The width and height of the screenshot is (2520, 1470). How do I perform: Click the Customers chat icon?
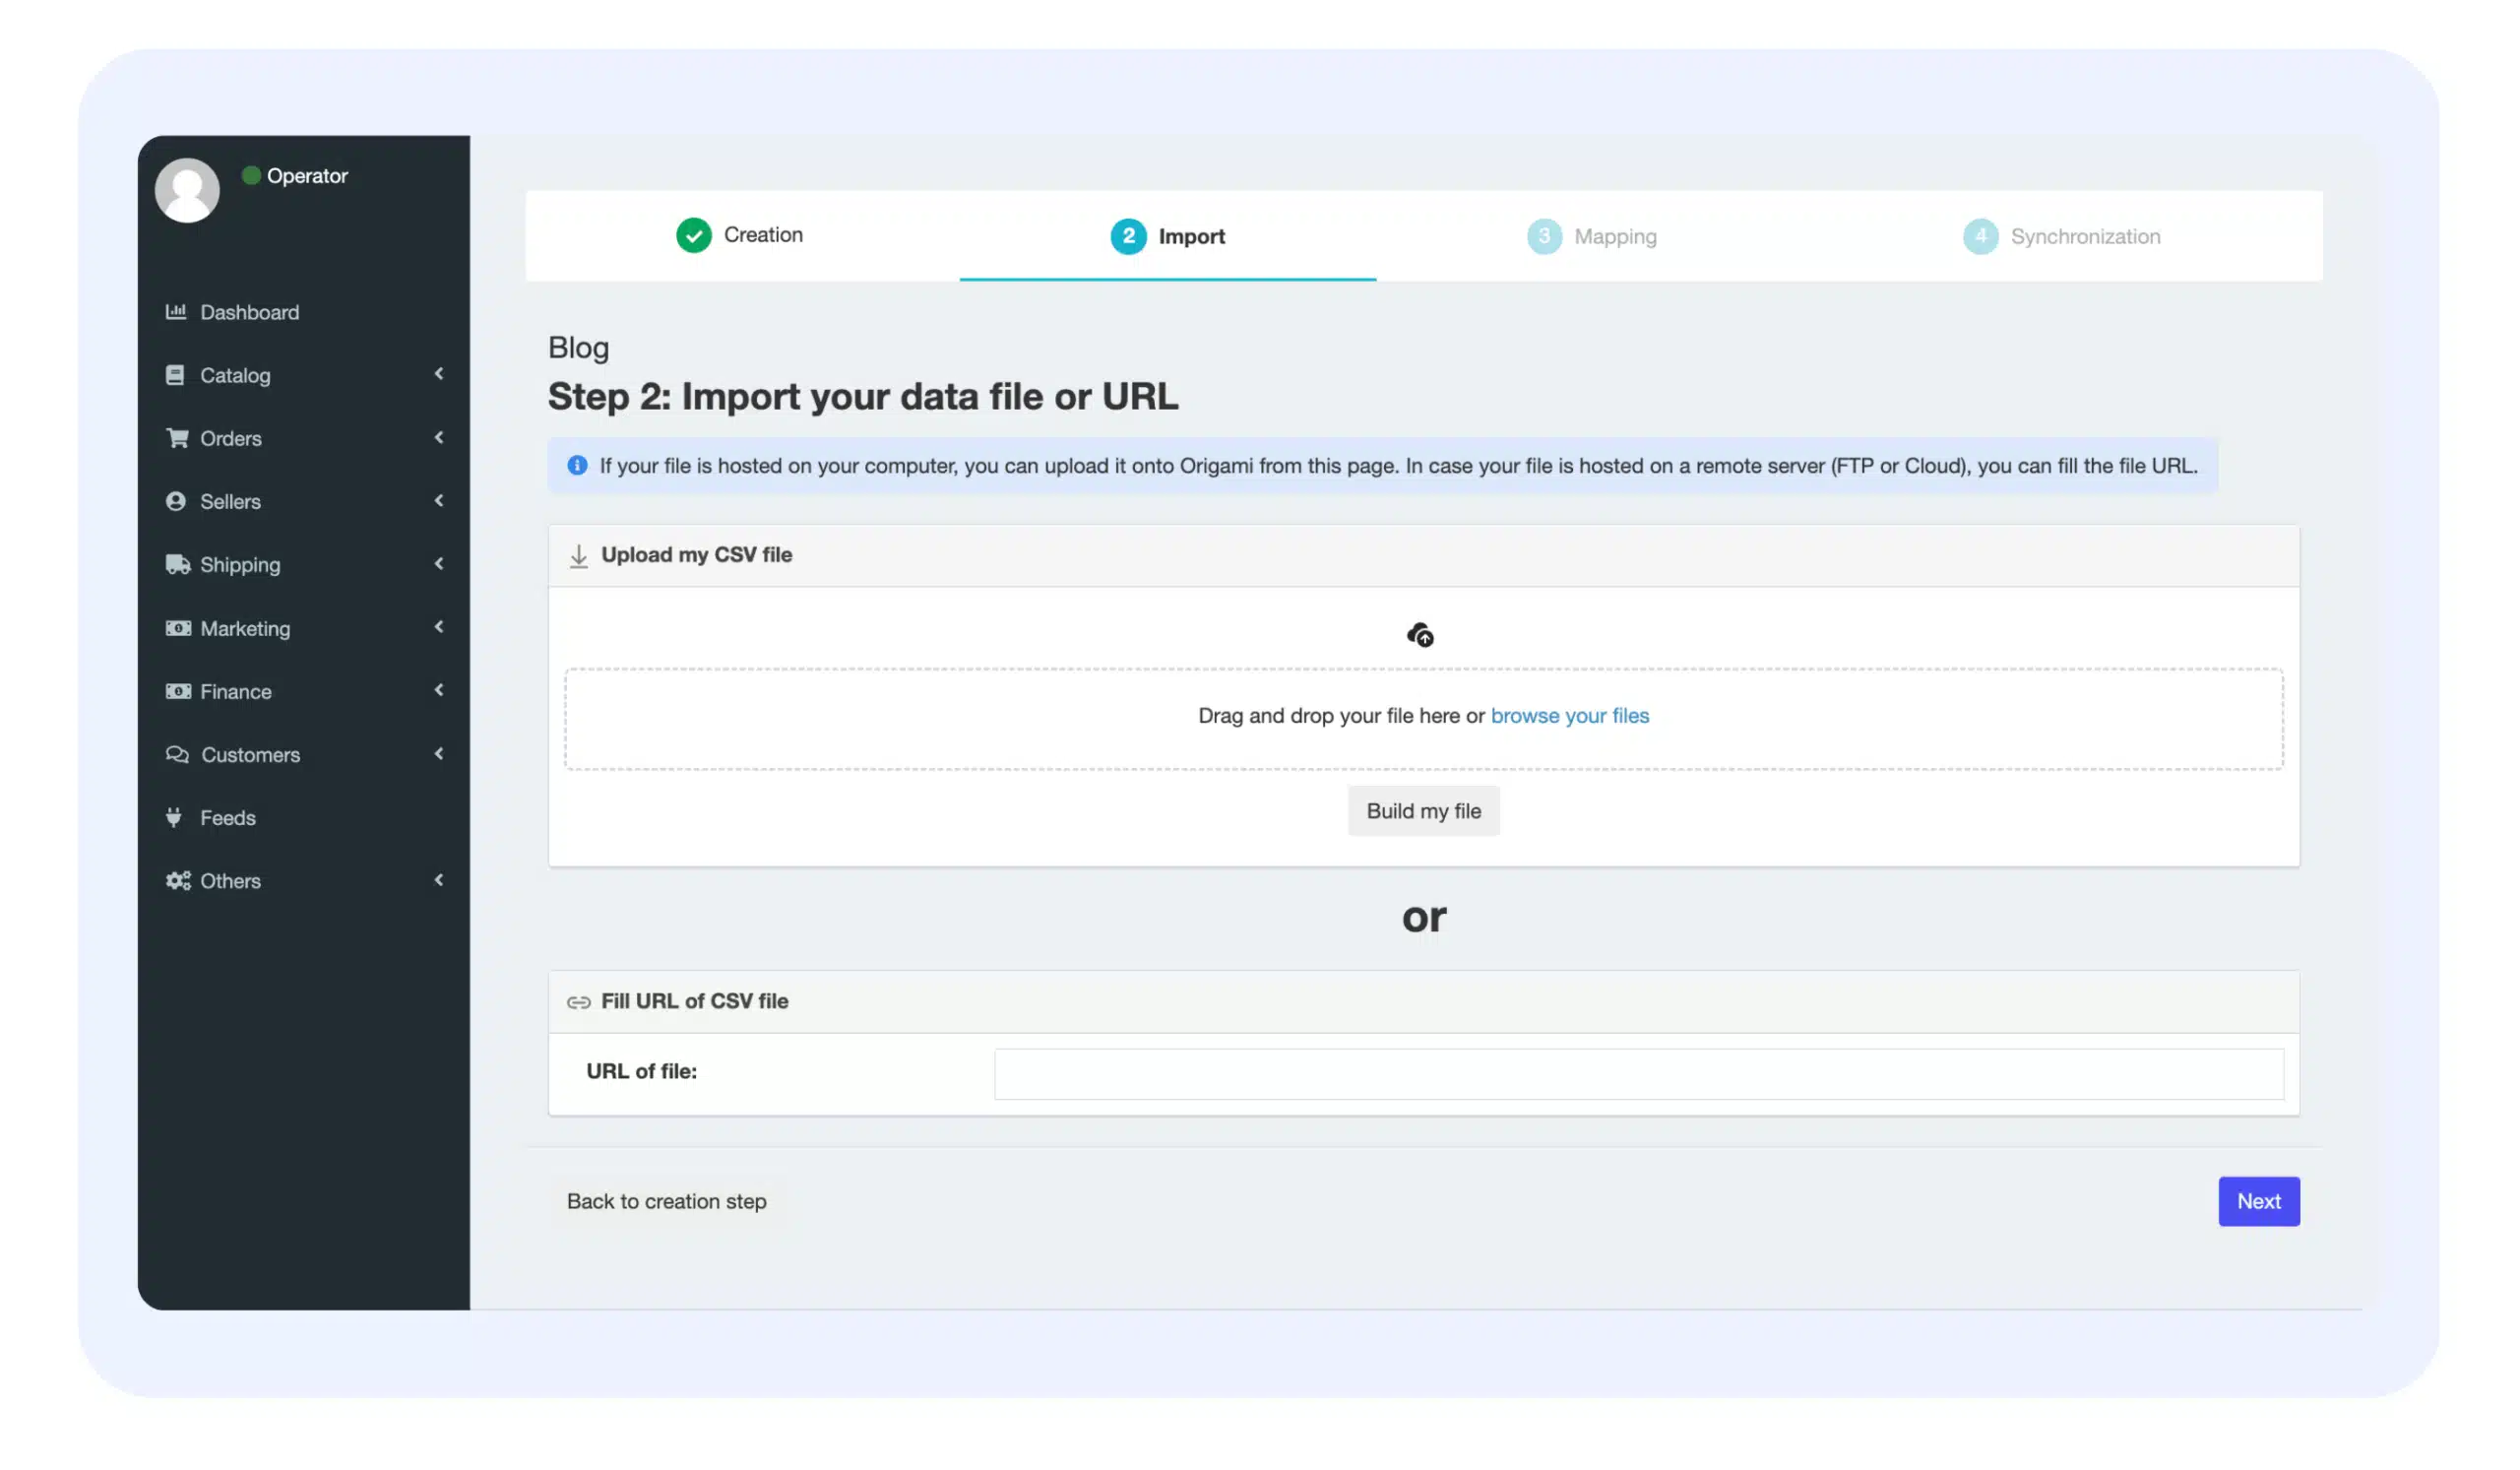coord(177,754)
